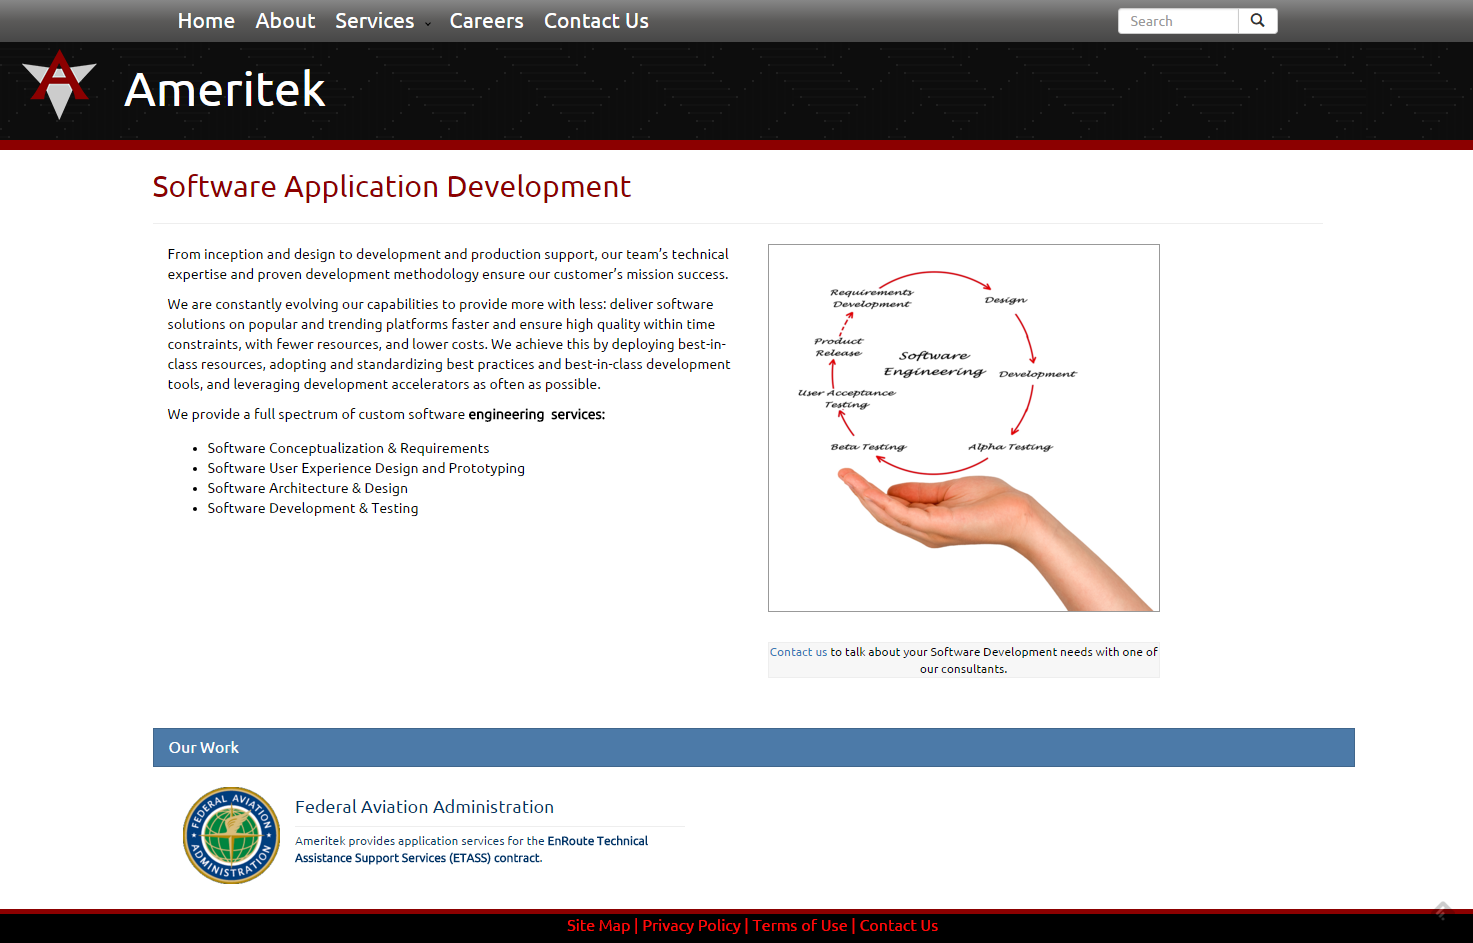Click the search magnifying glass button

tap(1257, 21)
